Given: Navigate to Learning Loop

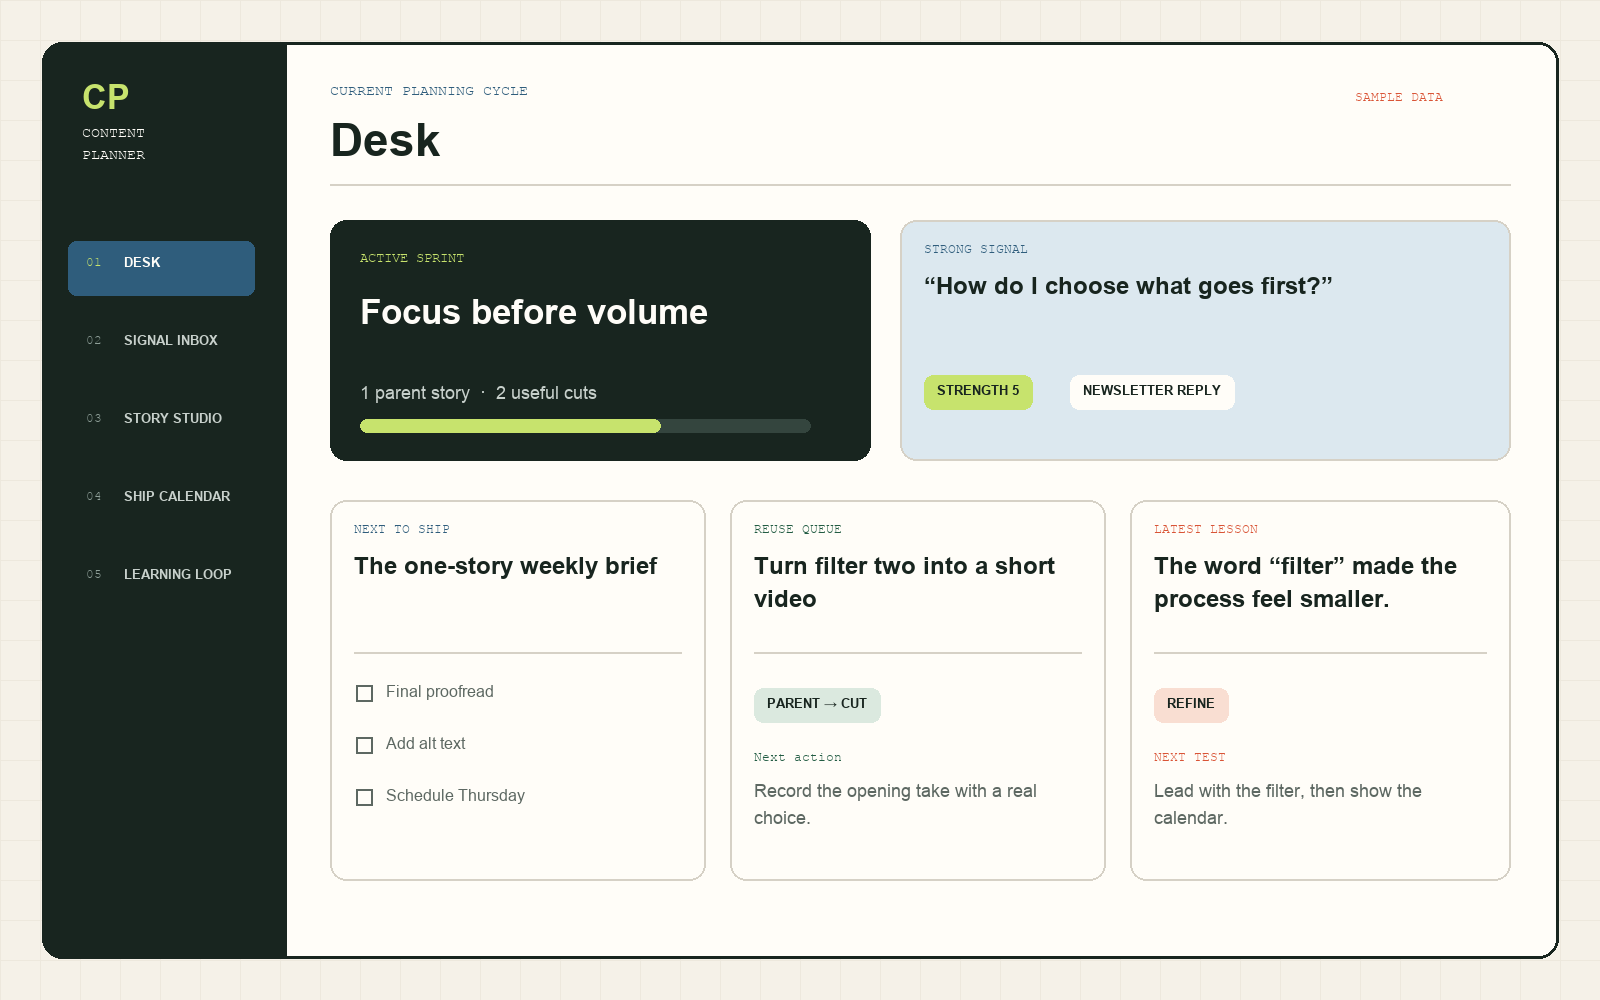Looking at the screenshot, I should pyautogui.click(x=161, y=575).
